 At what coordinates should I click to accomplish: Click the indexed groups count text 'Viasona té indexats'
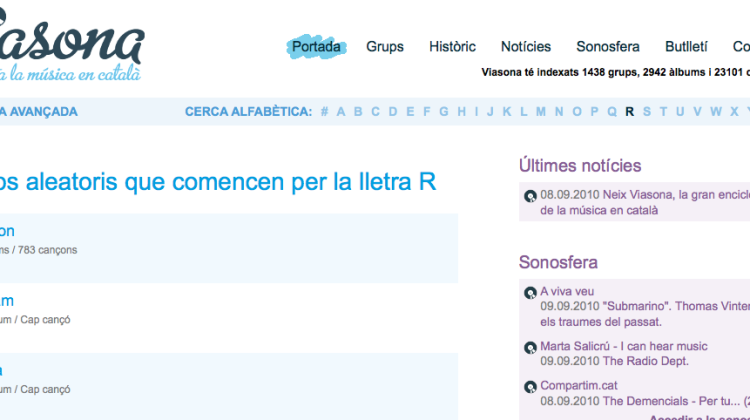click(x=530, y=72)
